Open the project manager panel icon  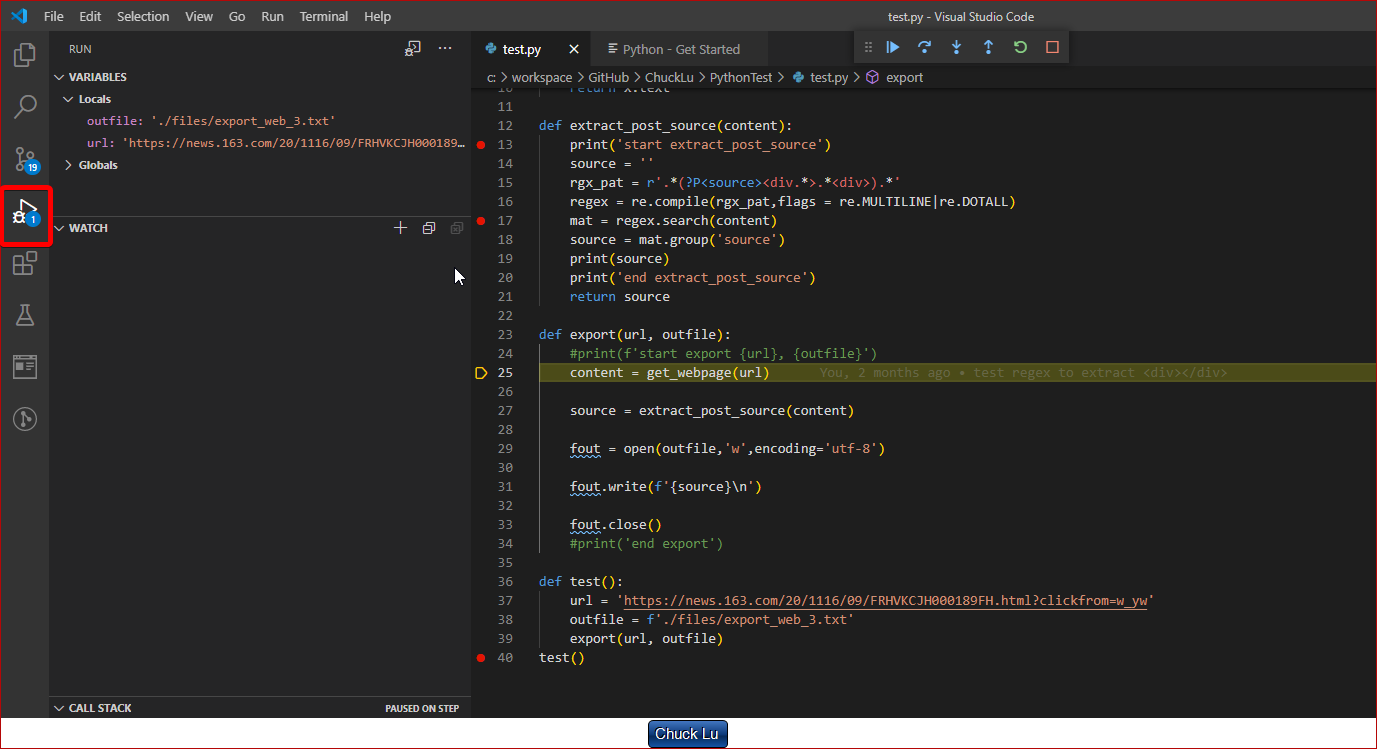click(25, 367)
